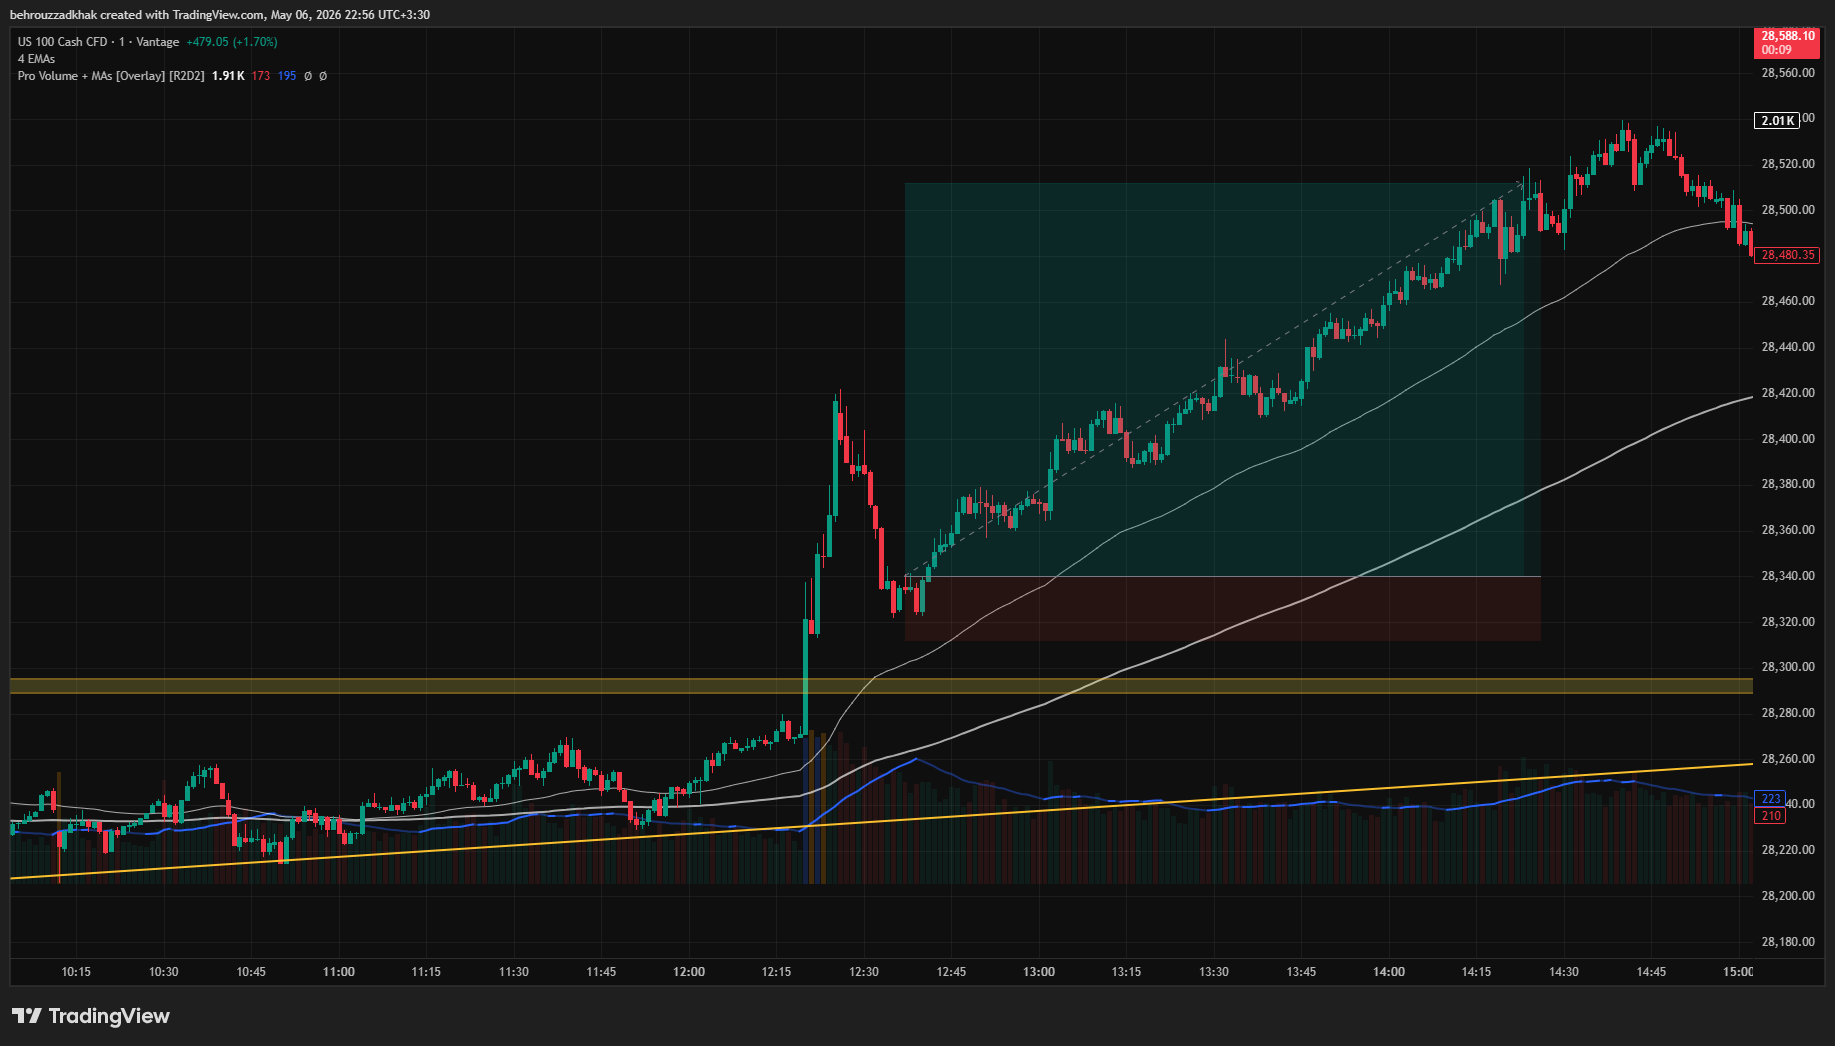Click the "12:30" time axis label
1835x1046 pixels.
click(864, 972)
